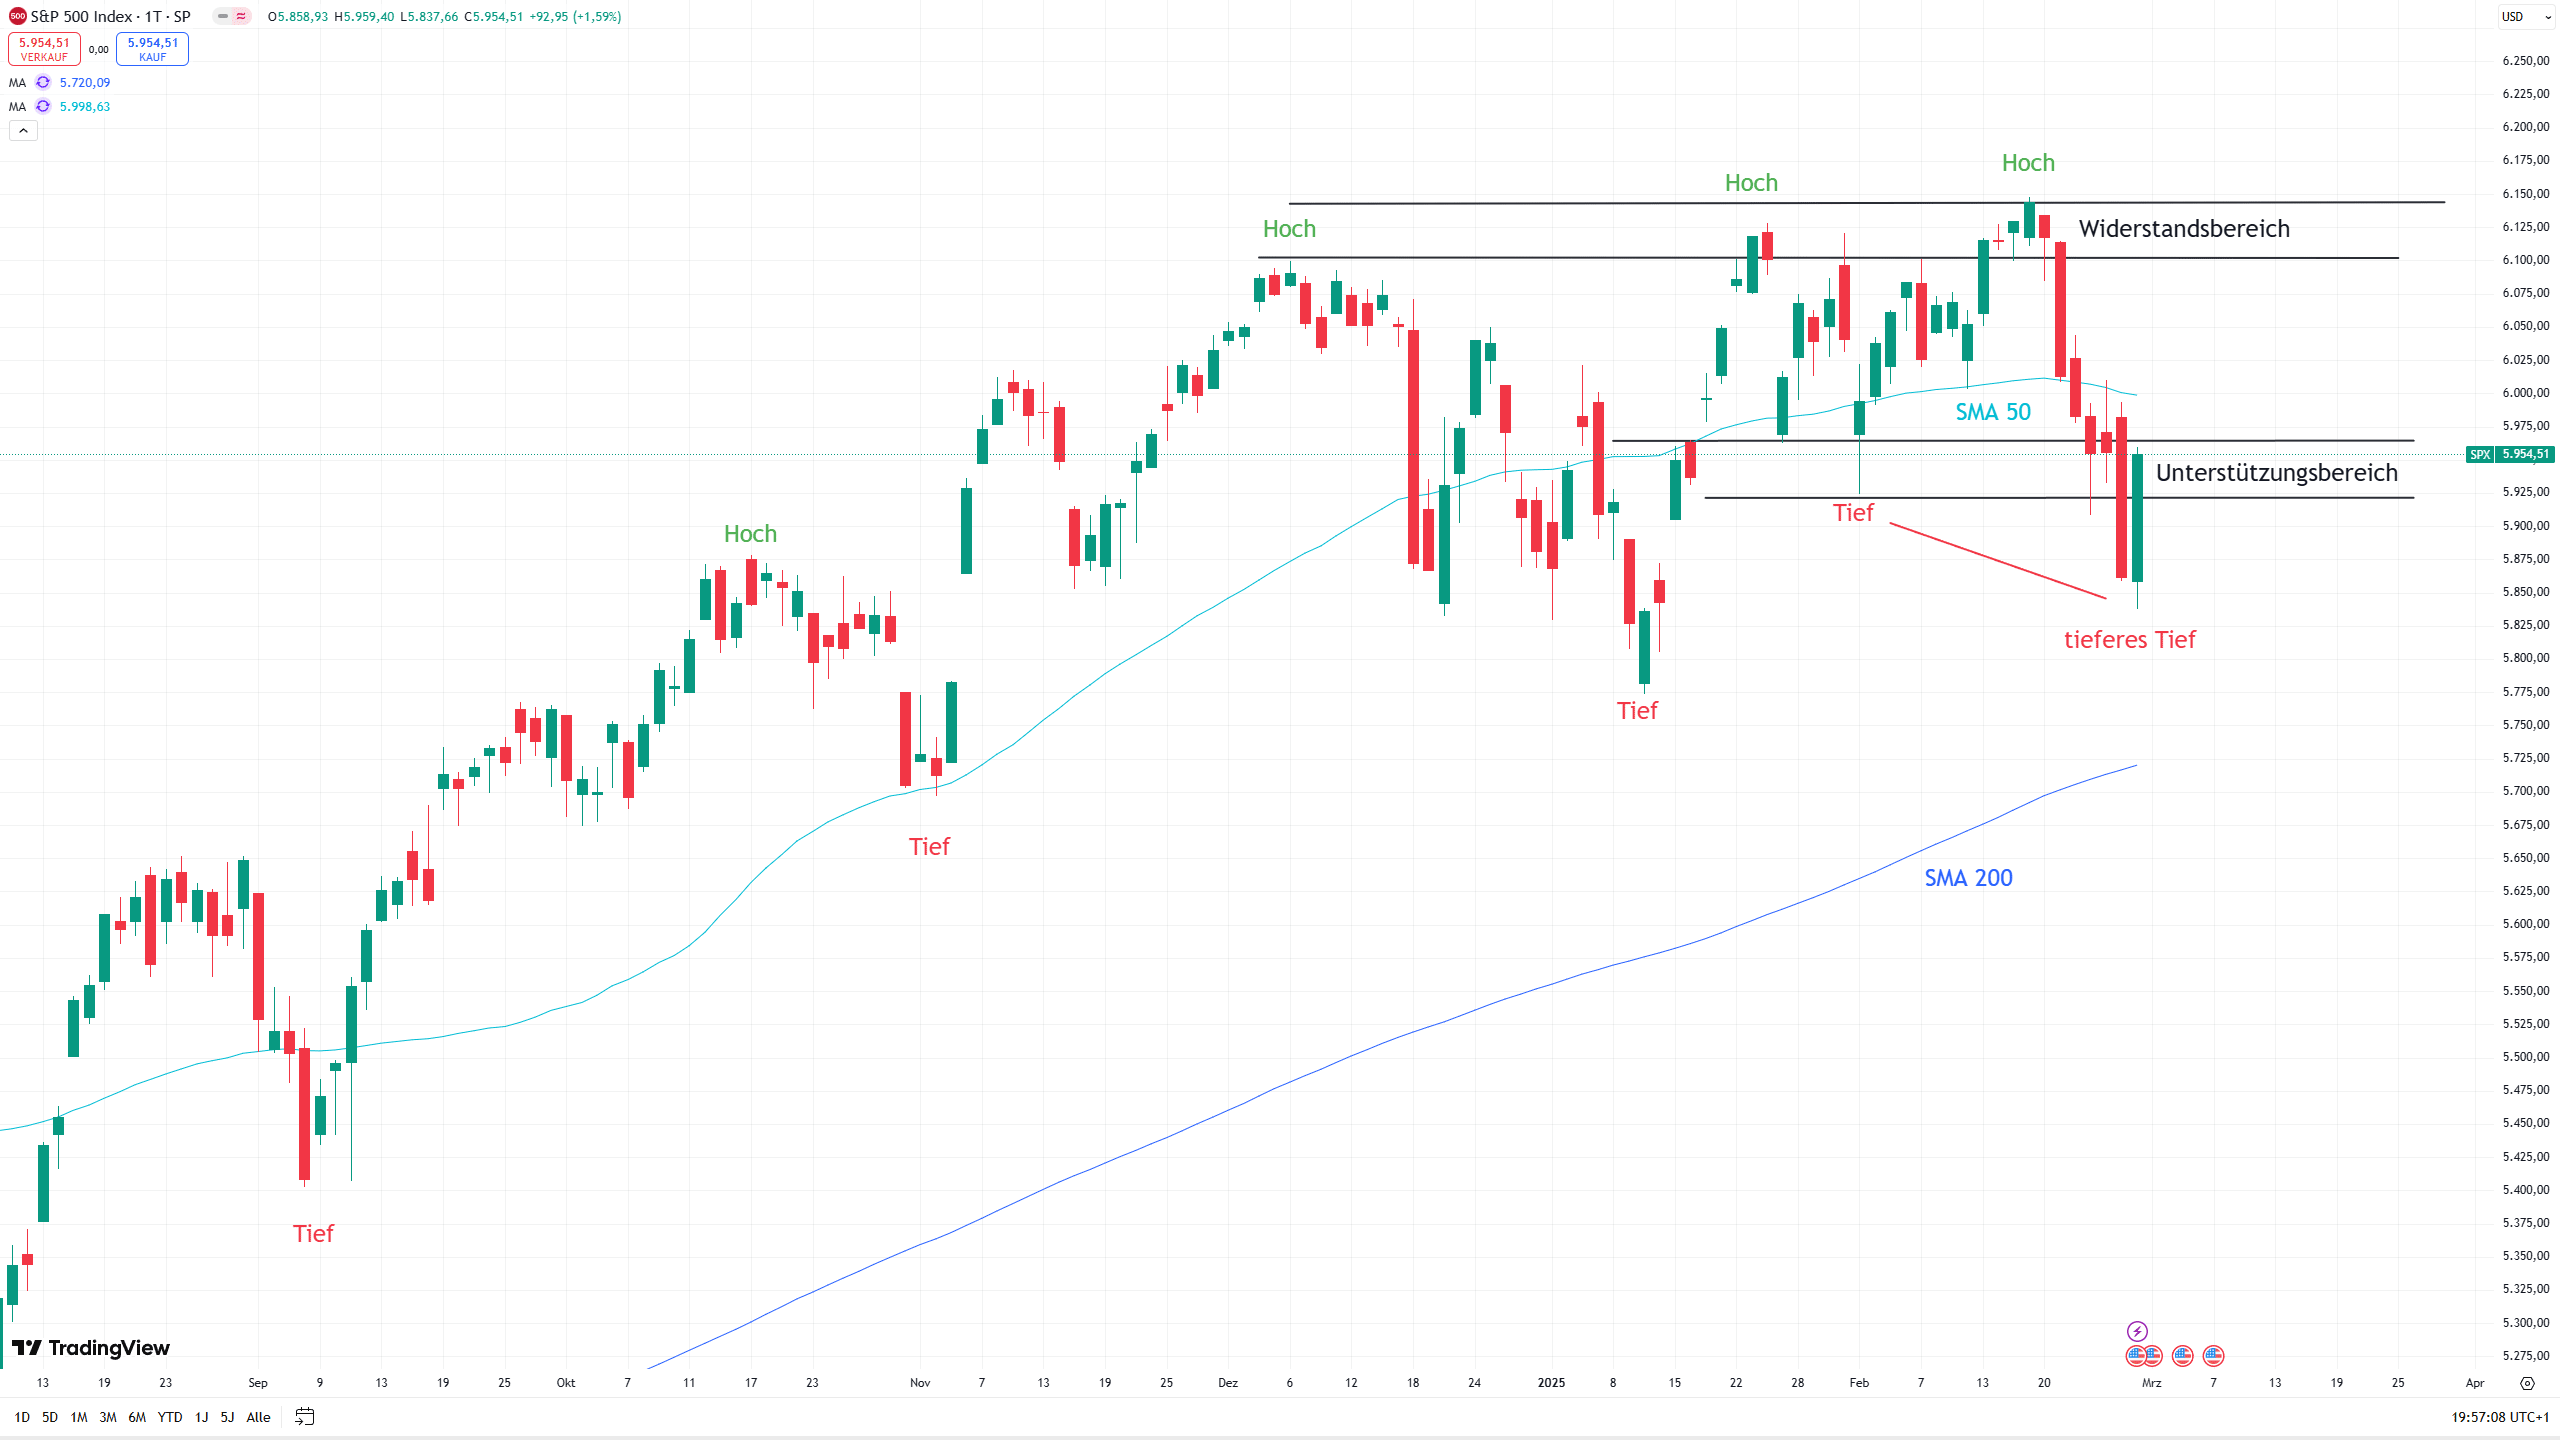2560x1440 pixels.
Task: Click the Dez label on time axis
Action: coord(1228,1383)
